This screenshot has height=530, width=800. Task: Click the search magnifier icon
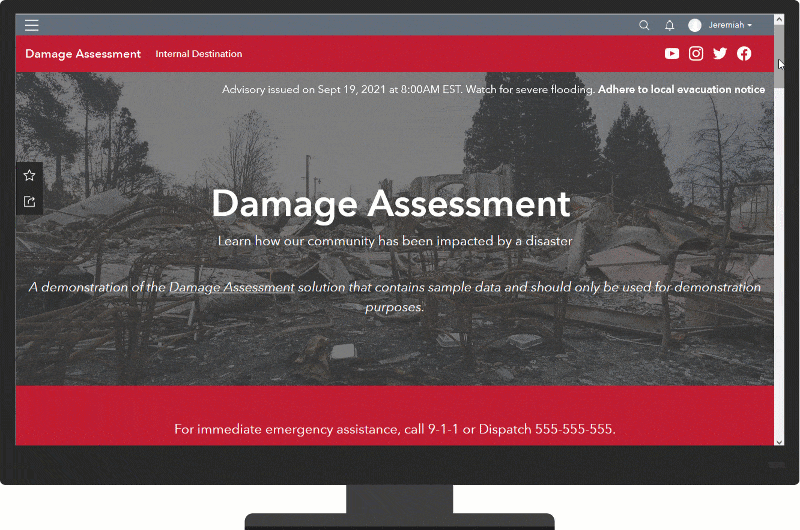pyautogui.click(x=644, y=25)
